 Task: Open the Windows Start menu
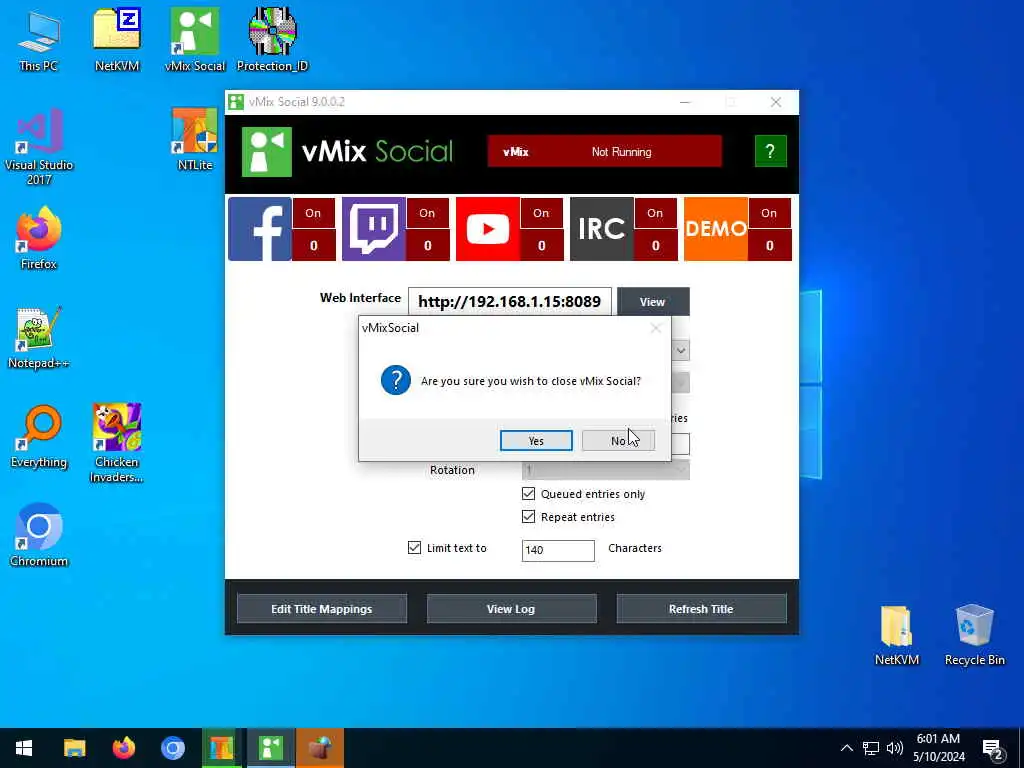click(24, 748)
